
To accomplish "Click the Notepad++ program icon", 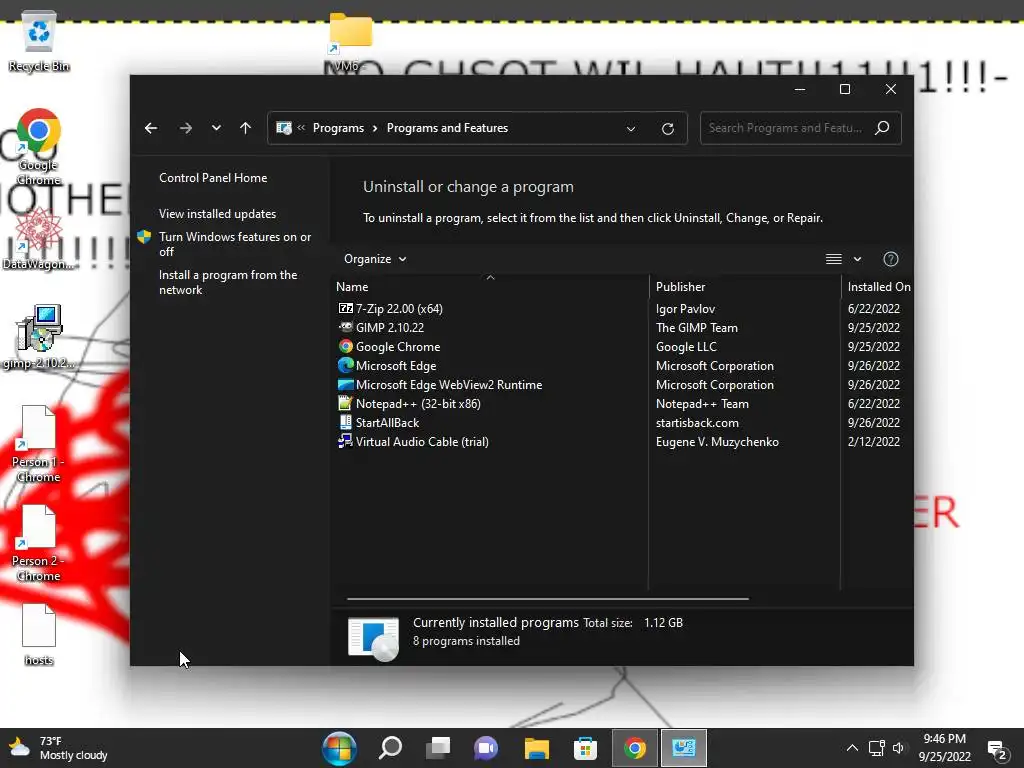I will pyautogui.click(x=345, y=404).
